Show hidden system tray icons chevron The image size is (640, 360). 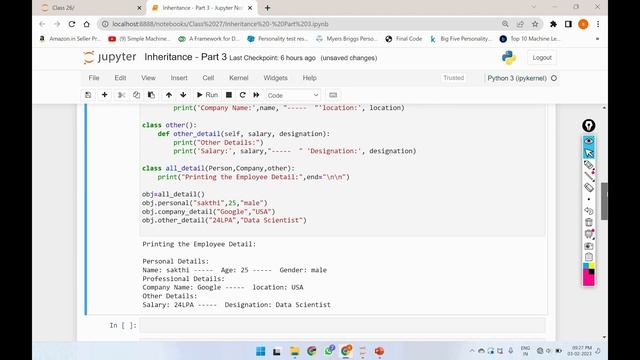tap(472, 351)
